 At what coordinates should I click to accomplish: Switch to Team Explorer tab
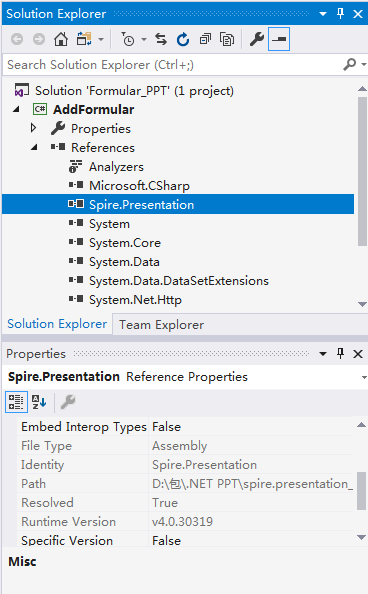point(161,325)
